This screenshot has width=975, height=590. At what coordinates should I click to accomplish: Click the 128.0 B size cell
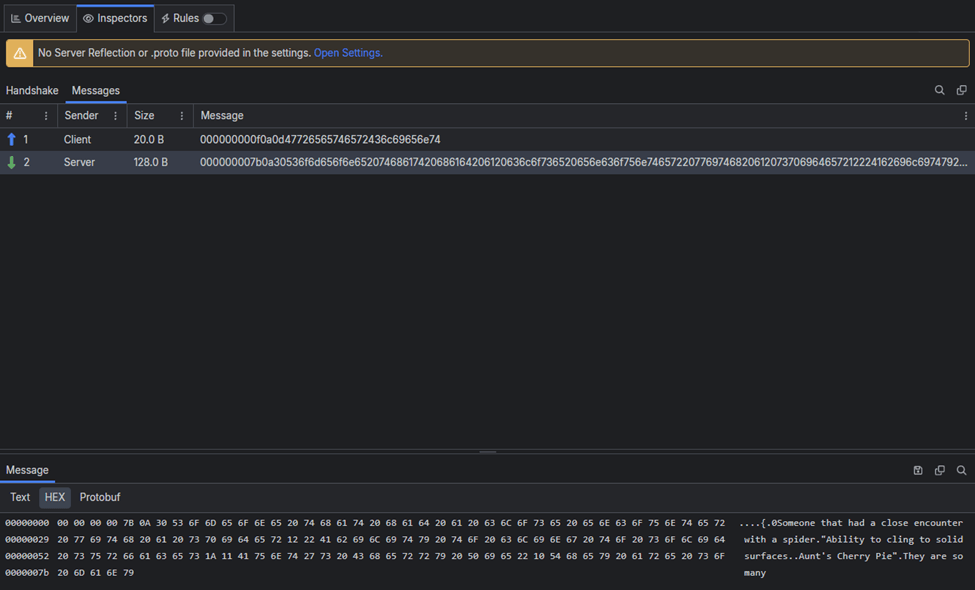[150, 162]
